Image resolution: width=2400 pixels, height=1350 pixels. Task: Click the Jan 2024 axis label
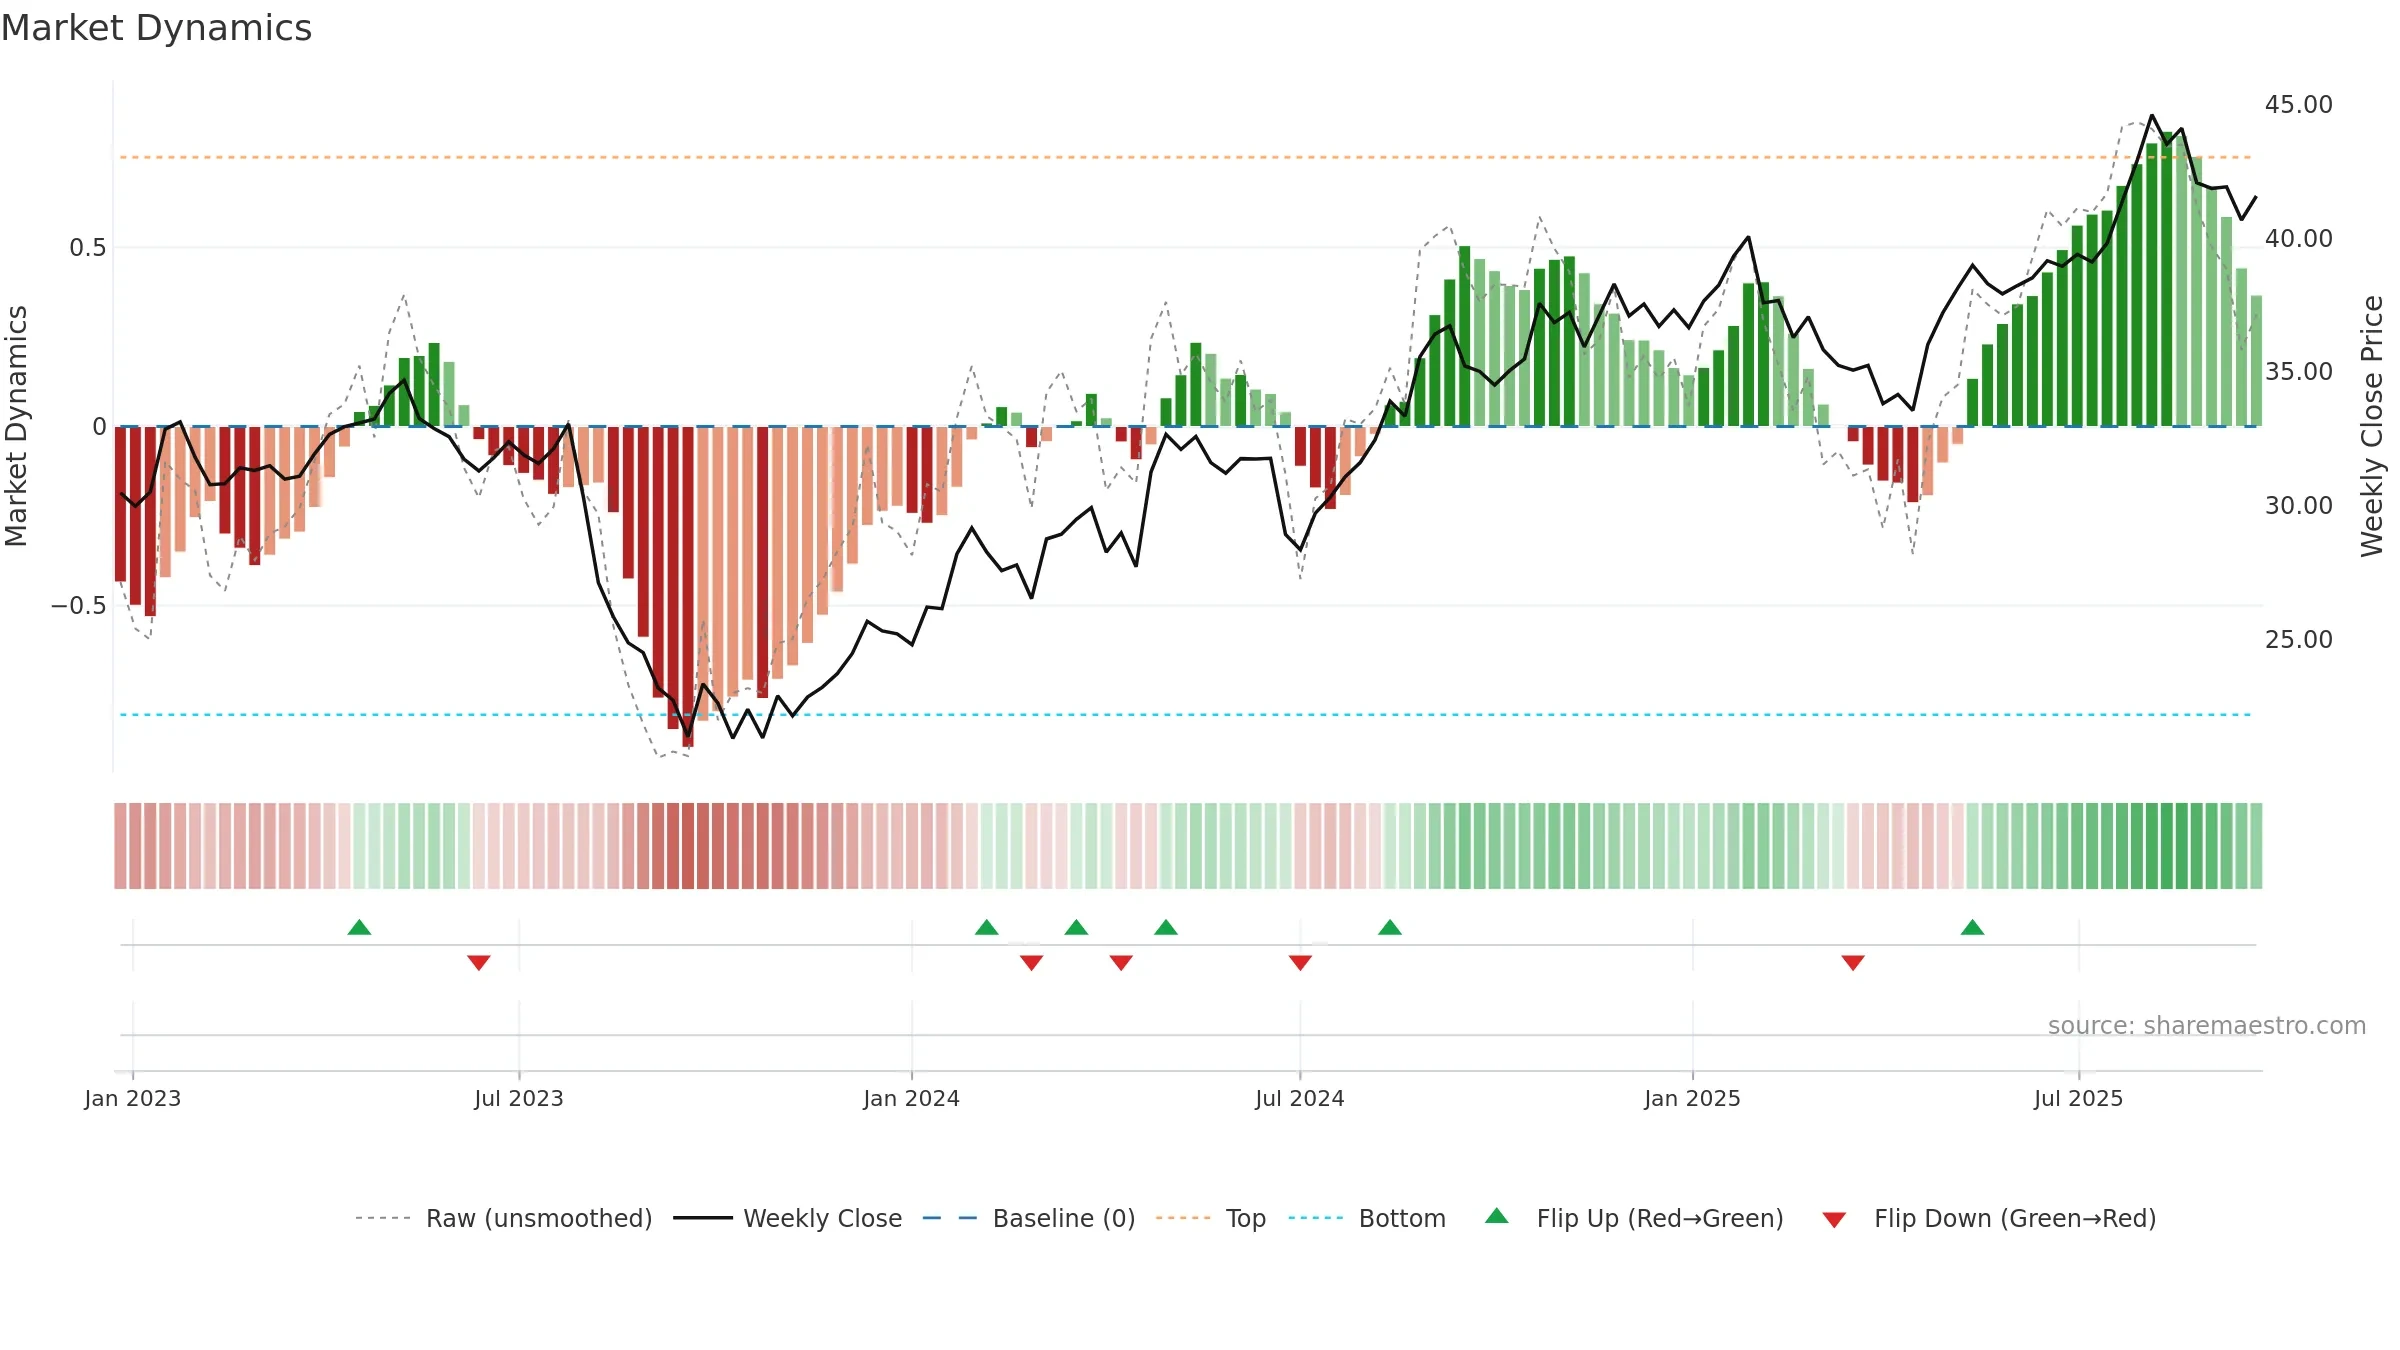(912, 1098)
